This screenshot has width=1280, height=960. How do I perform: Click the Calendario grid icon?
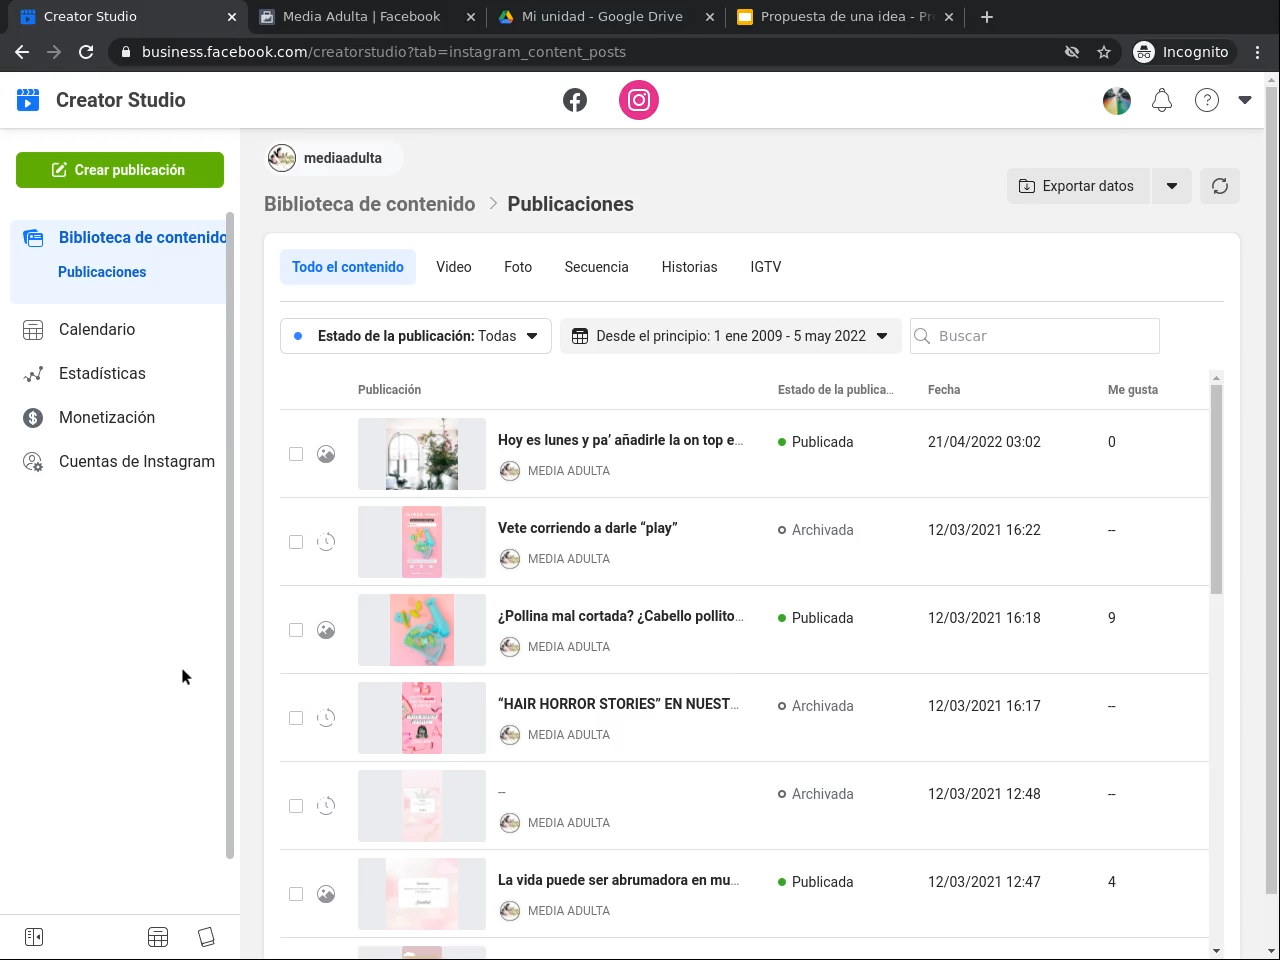33,329
